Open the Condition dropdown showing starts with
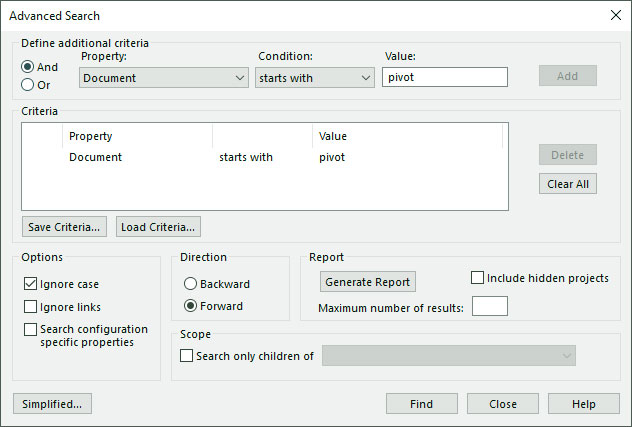Image resolution: width=632 pixels, height=427 pixels. tap(315, 78)
